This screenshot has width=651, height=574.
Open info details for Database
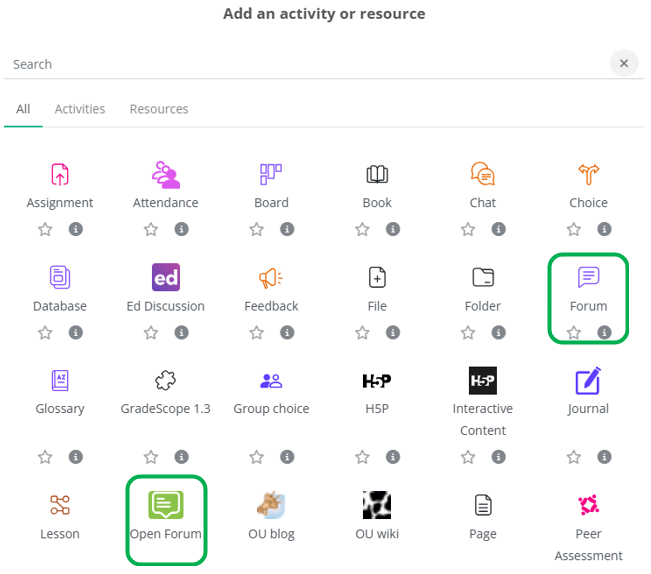coord(76,333)
